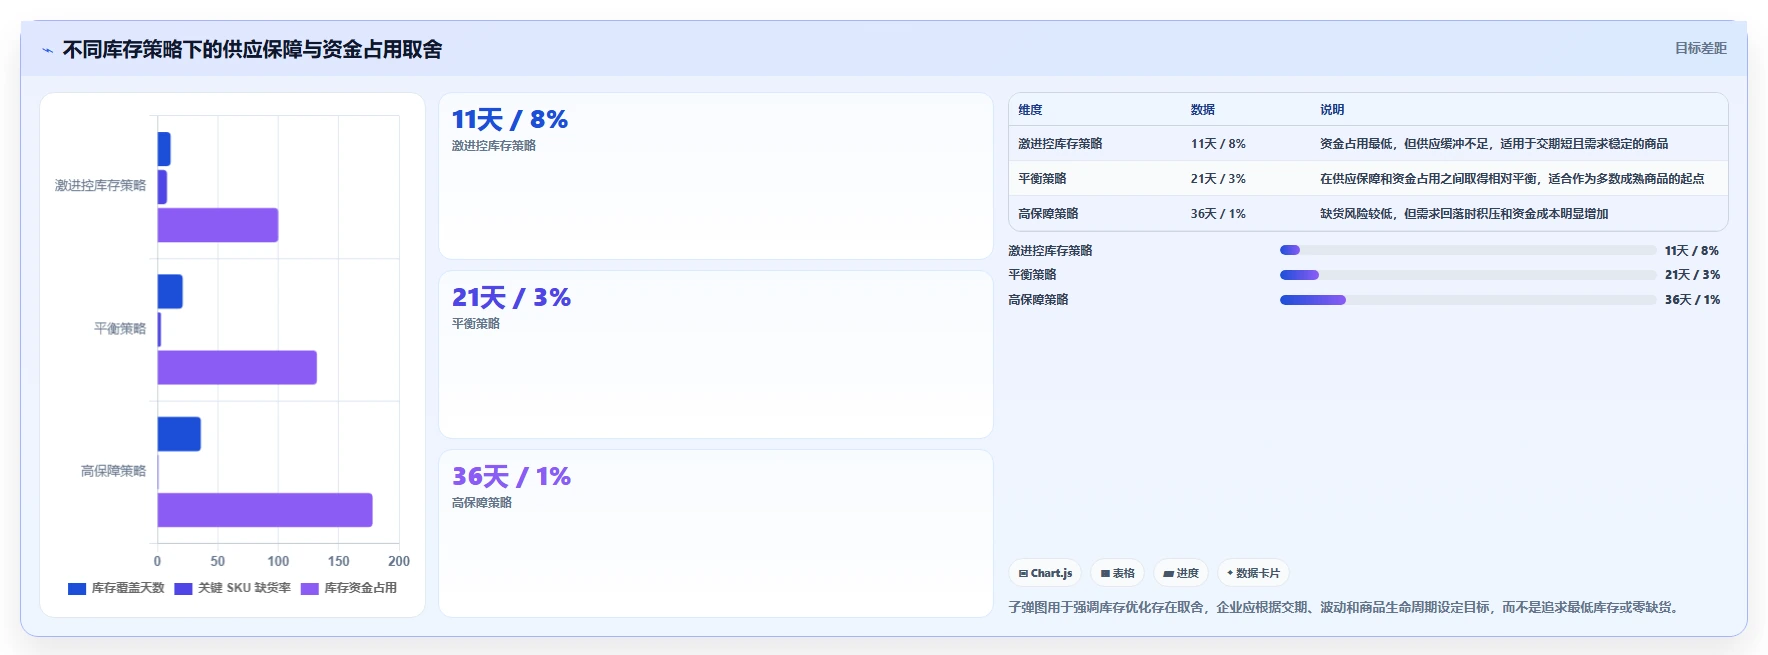Click the 11天 / 8% value right of progress bar
This screenshot has height=655, width=1768.
1692,251
